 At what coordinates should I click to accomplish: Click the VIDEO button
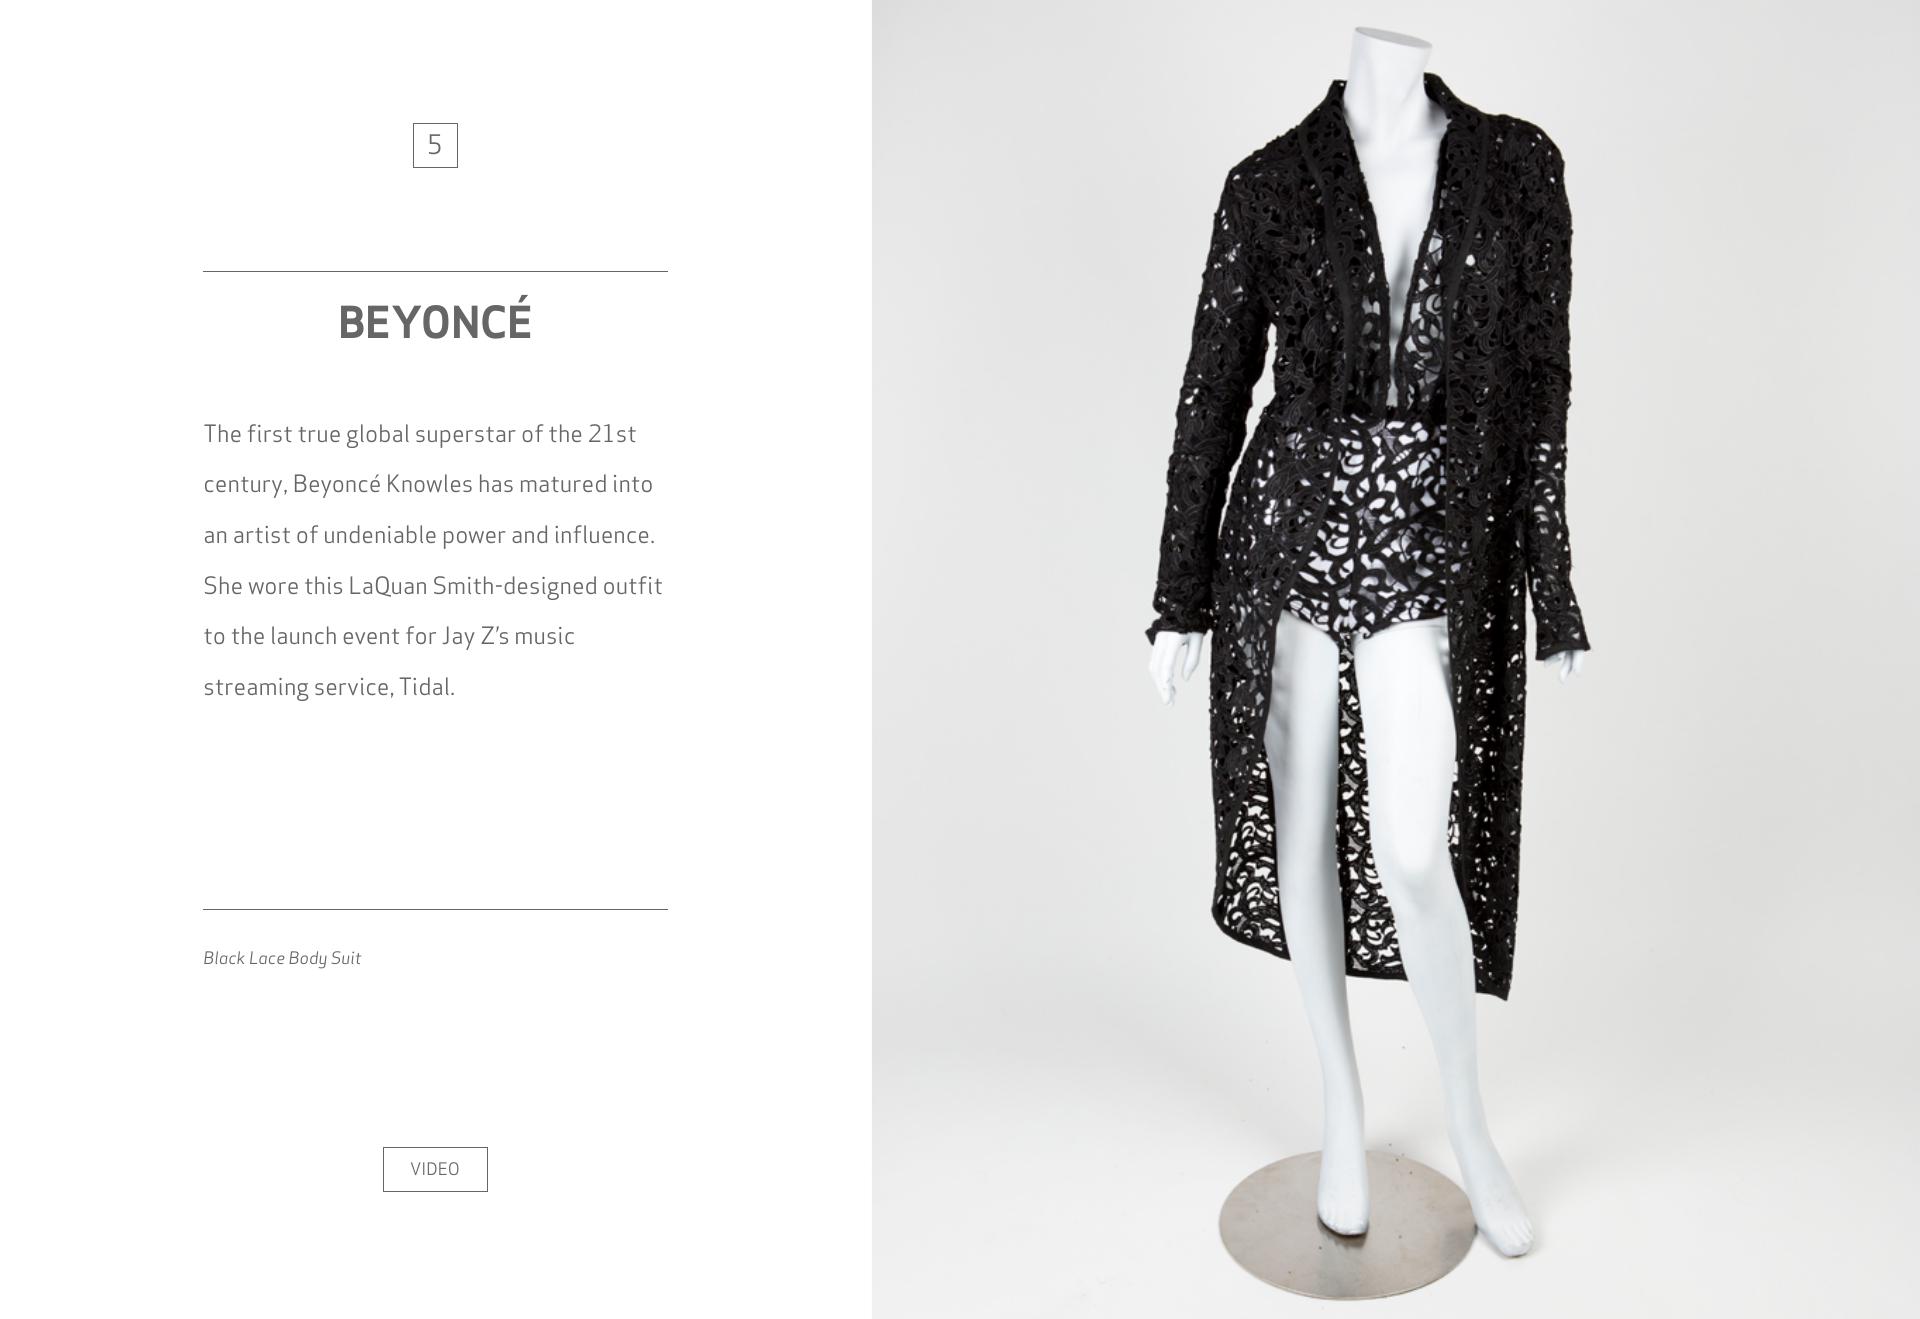[x=435, y=1169]
